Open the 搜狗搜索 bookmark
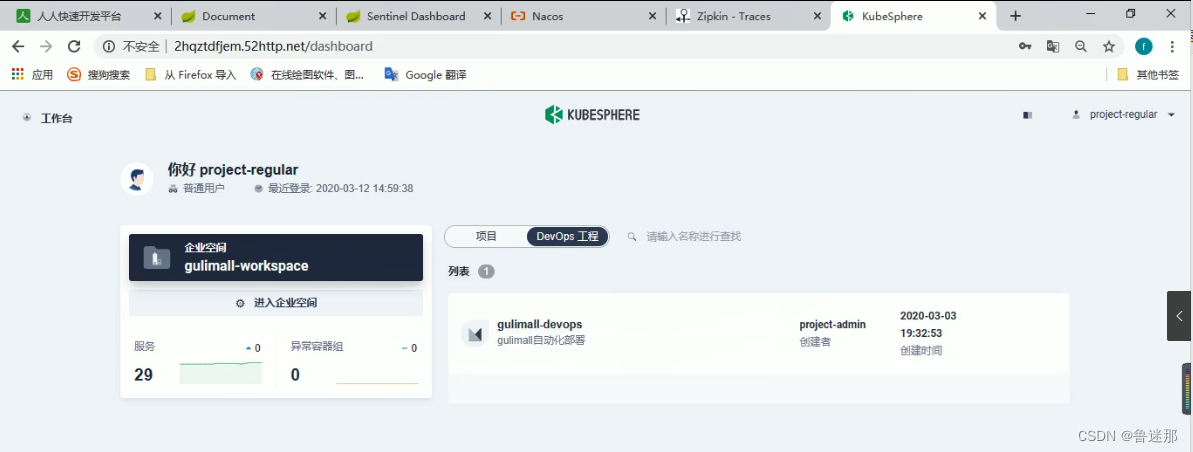The height and width of the screenshot is (452, 1193). pos(98,75)
